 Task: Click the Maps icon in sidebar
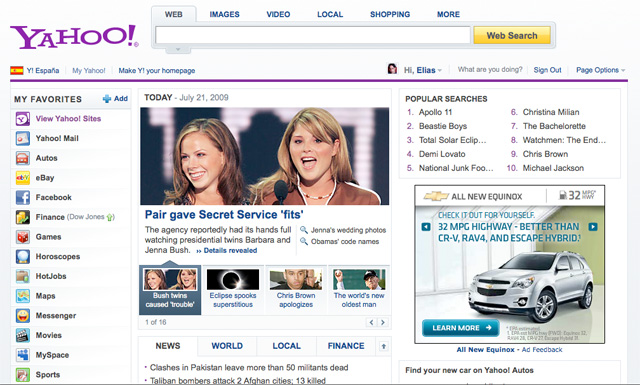point(22,296)
